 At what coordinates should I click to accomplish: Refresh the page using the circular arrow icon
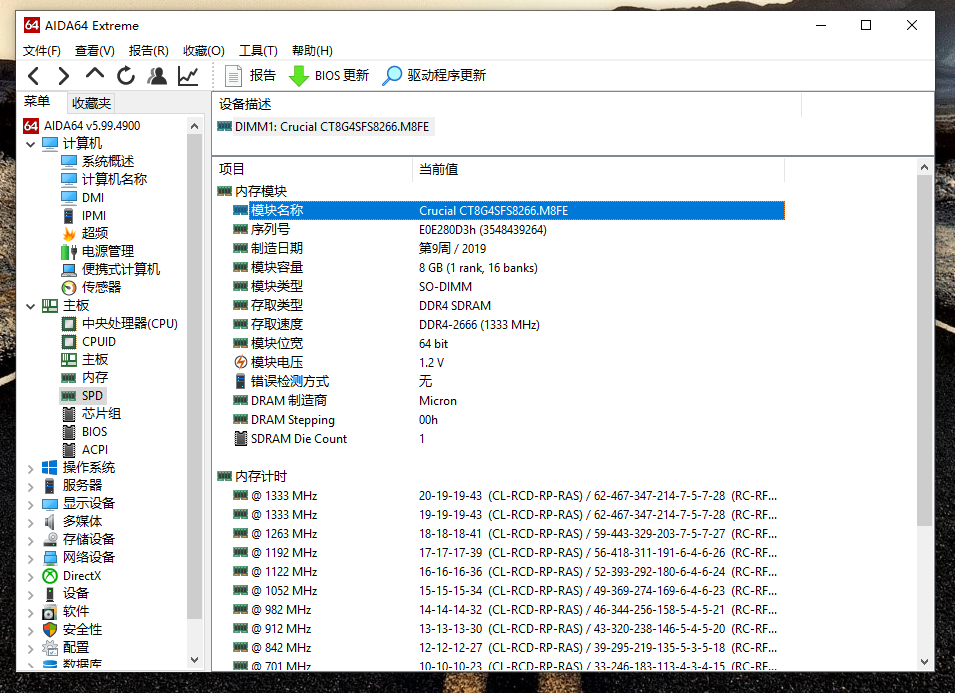click(126, 76)
